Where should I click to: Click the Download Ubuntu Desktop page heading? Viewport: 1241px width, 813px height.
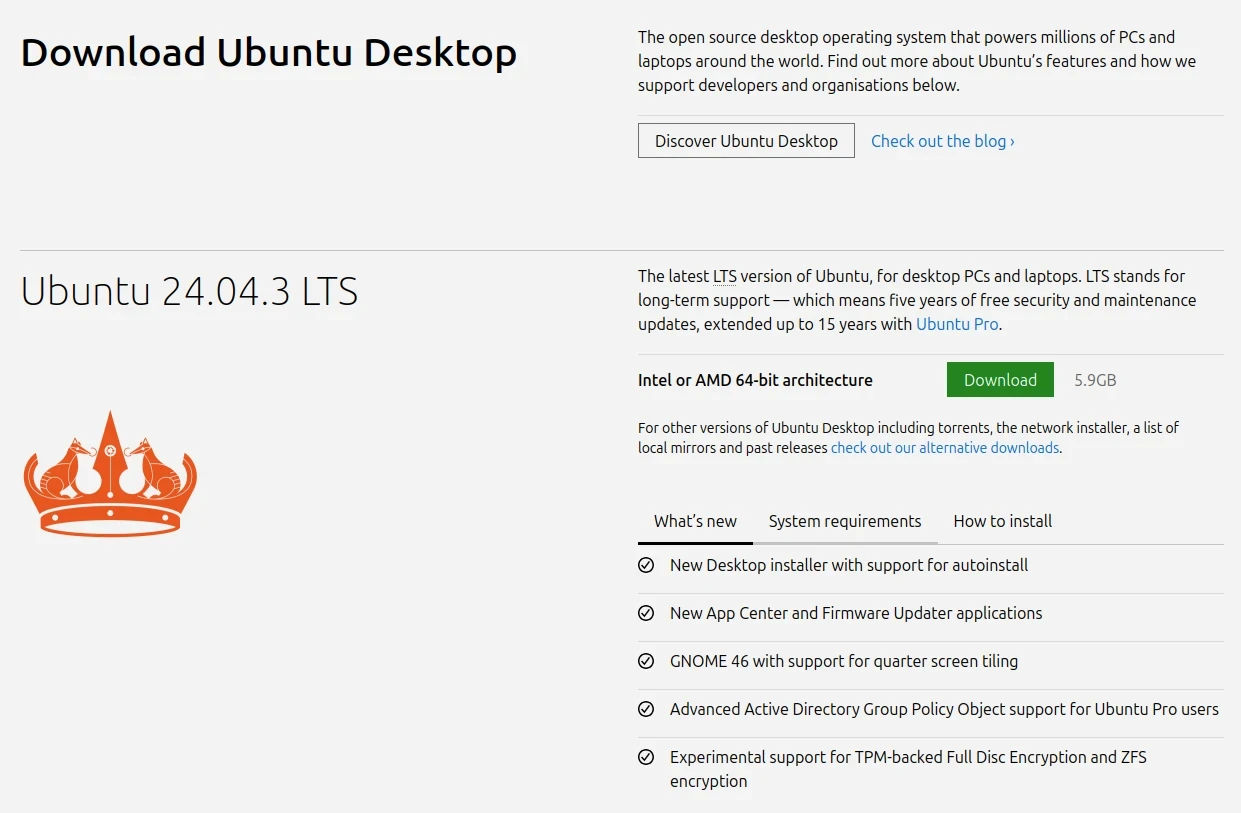point(268,52)
